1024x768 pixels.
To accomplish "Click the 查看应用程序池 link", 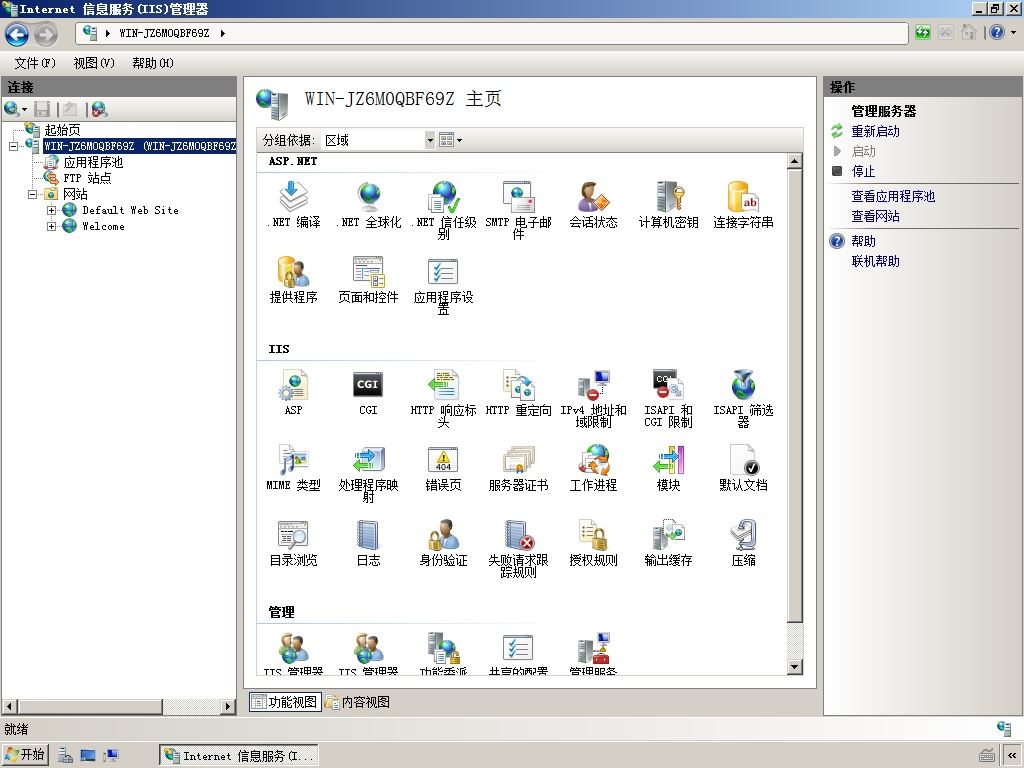I will pyautogui.click(x=893, y=196).
